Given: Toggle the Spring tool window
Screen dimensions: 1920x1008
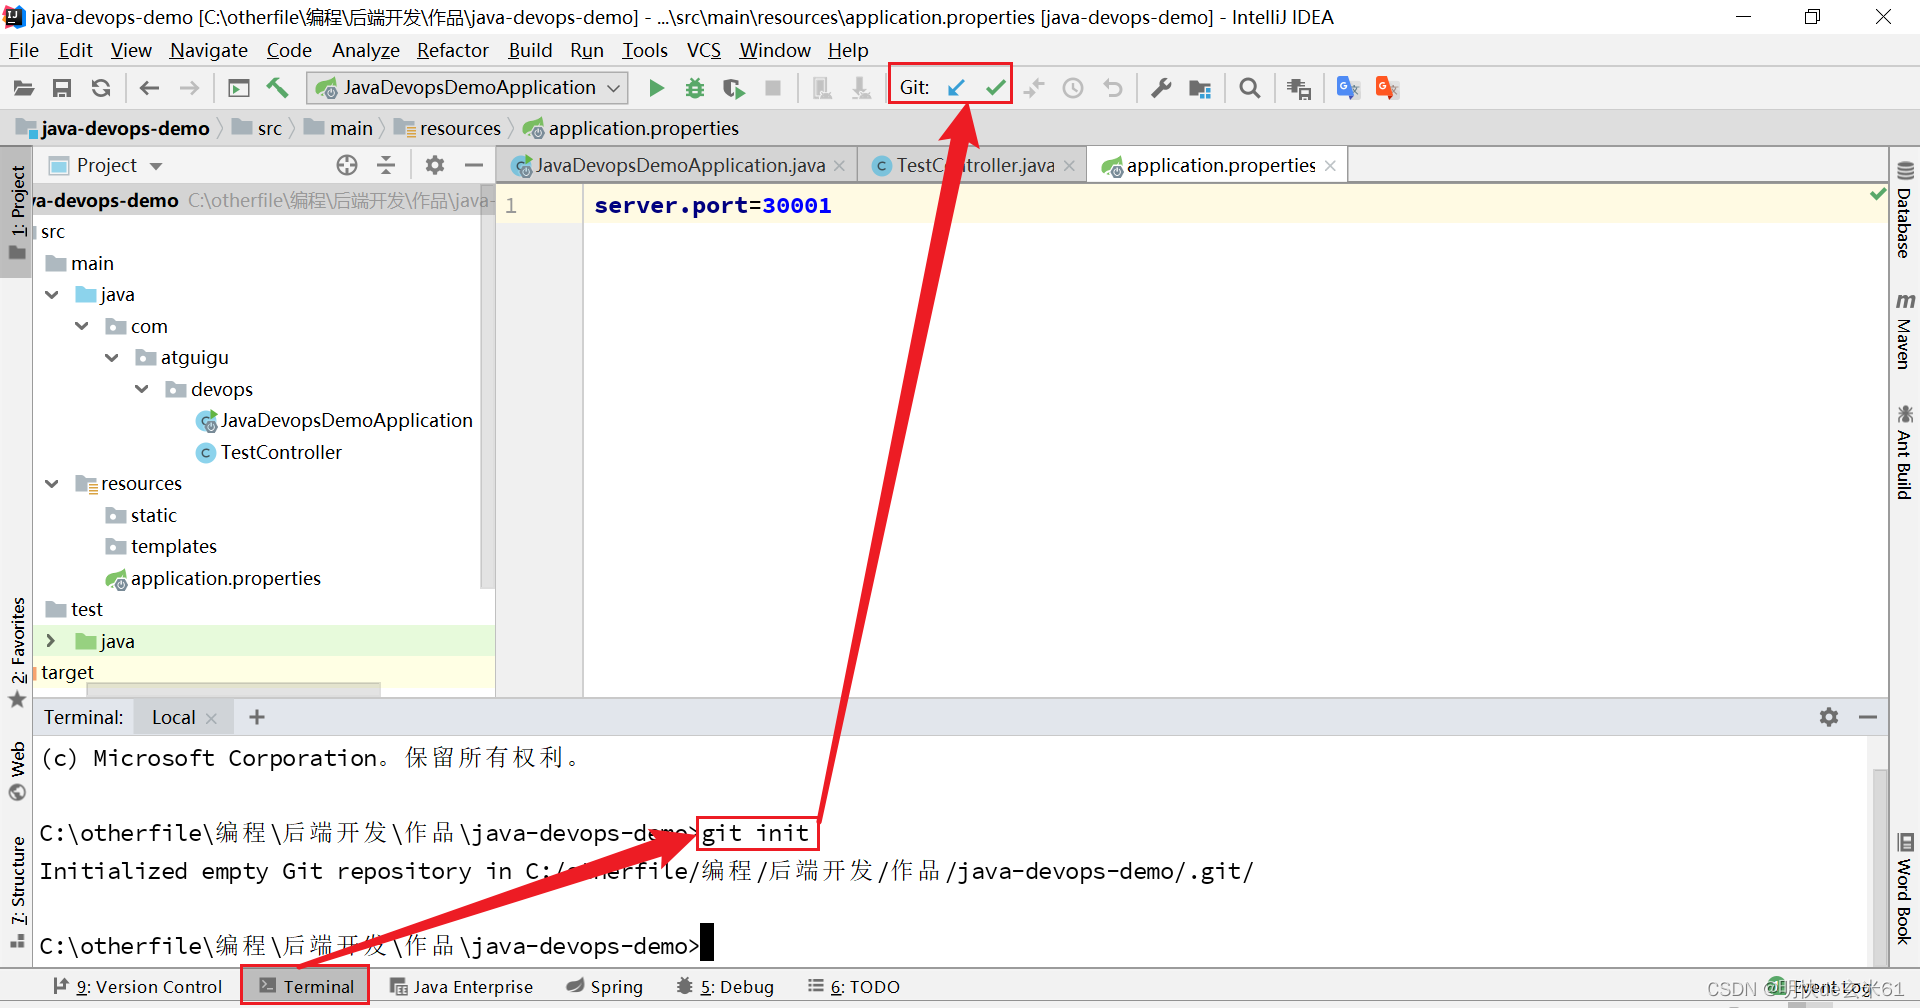Looking at the screenshot, I should 604,987.
